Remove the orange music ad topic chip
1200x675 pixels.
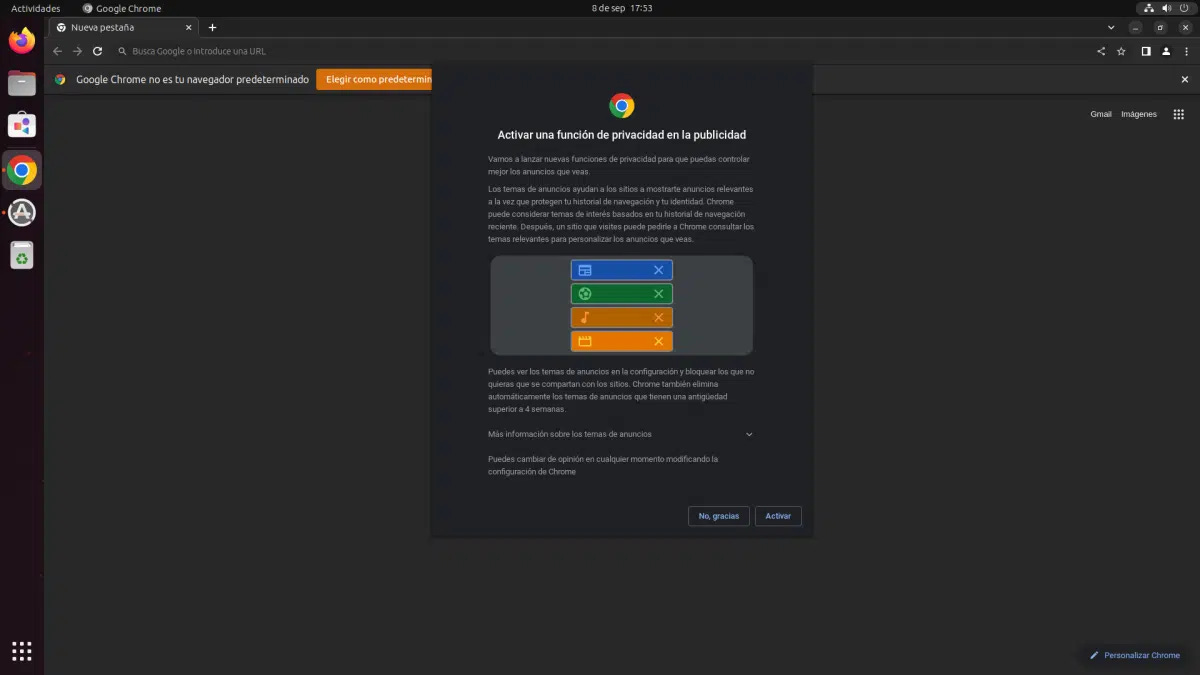tap(658, 318)
